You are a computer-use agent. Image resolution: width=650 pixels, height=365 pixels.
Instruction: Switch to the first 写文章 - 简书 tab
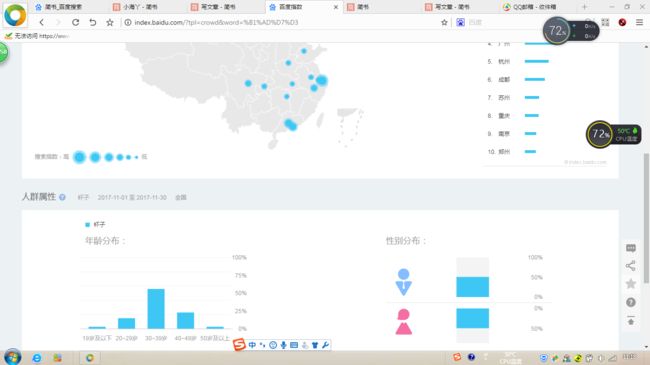[x=225, y=7]
